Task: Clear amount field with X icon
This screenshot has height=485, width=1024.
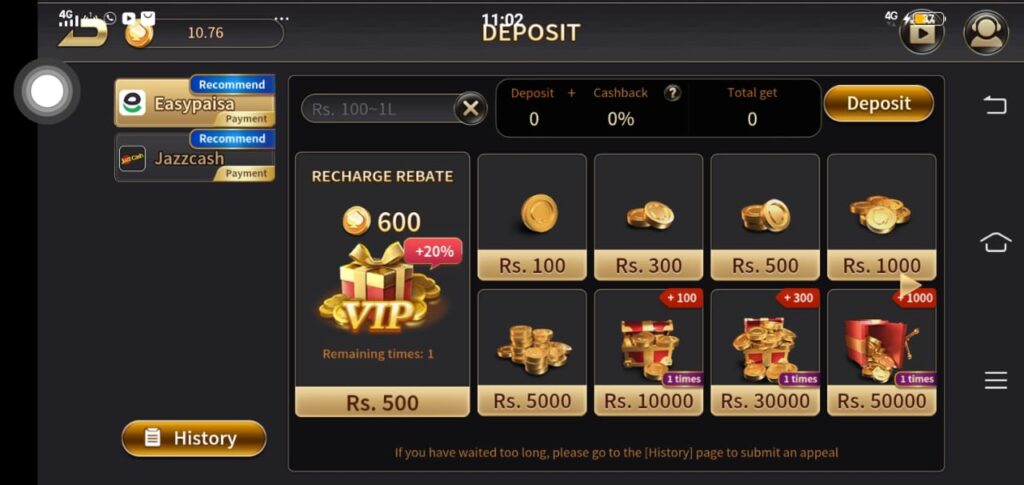Action: click(470, 108)
